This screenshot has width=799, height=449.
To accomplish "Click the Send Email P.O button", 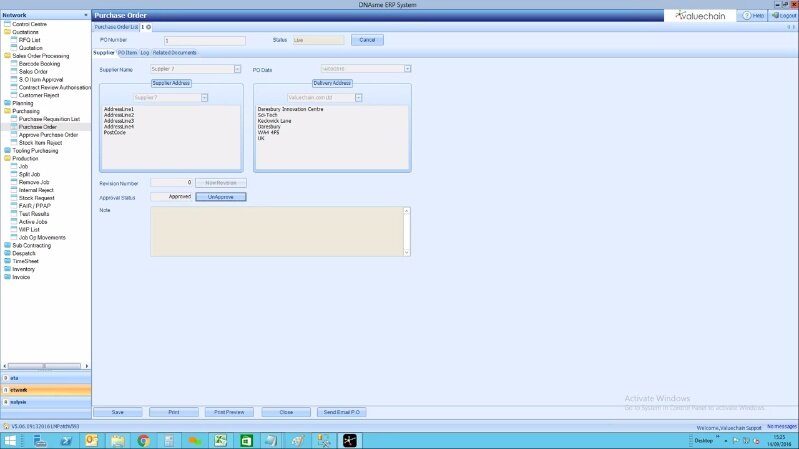I will click(x=341, y=412).
